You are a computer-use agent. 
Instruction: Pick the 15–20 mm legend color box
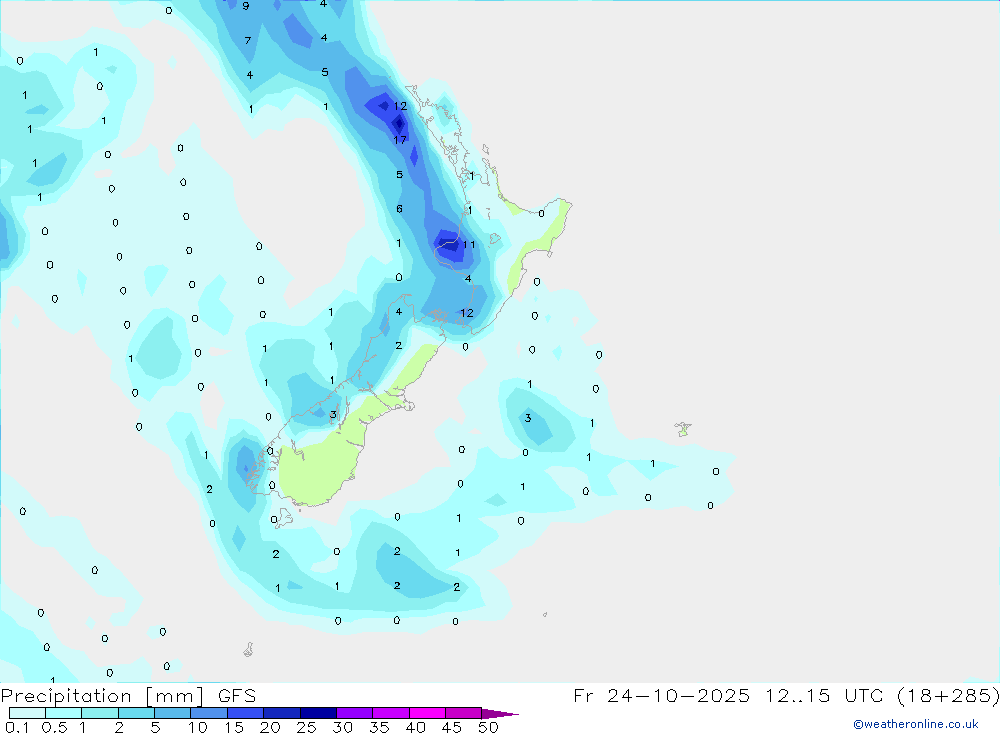246,713
